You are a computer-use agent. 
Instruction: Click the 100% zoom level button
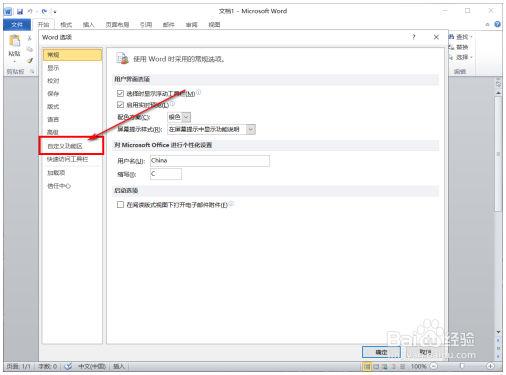click(x=418, y=367)
